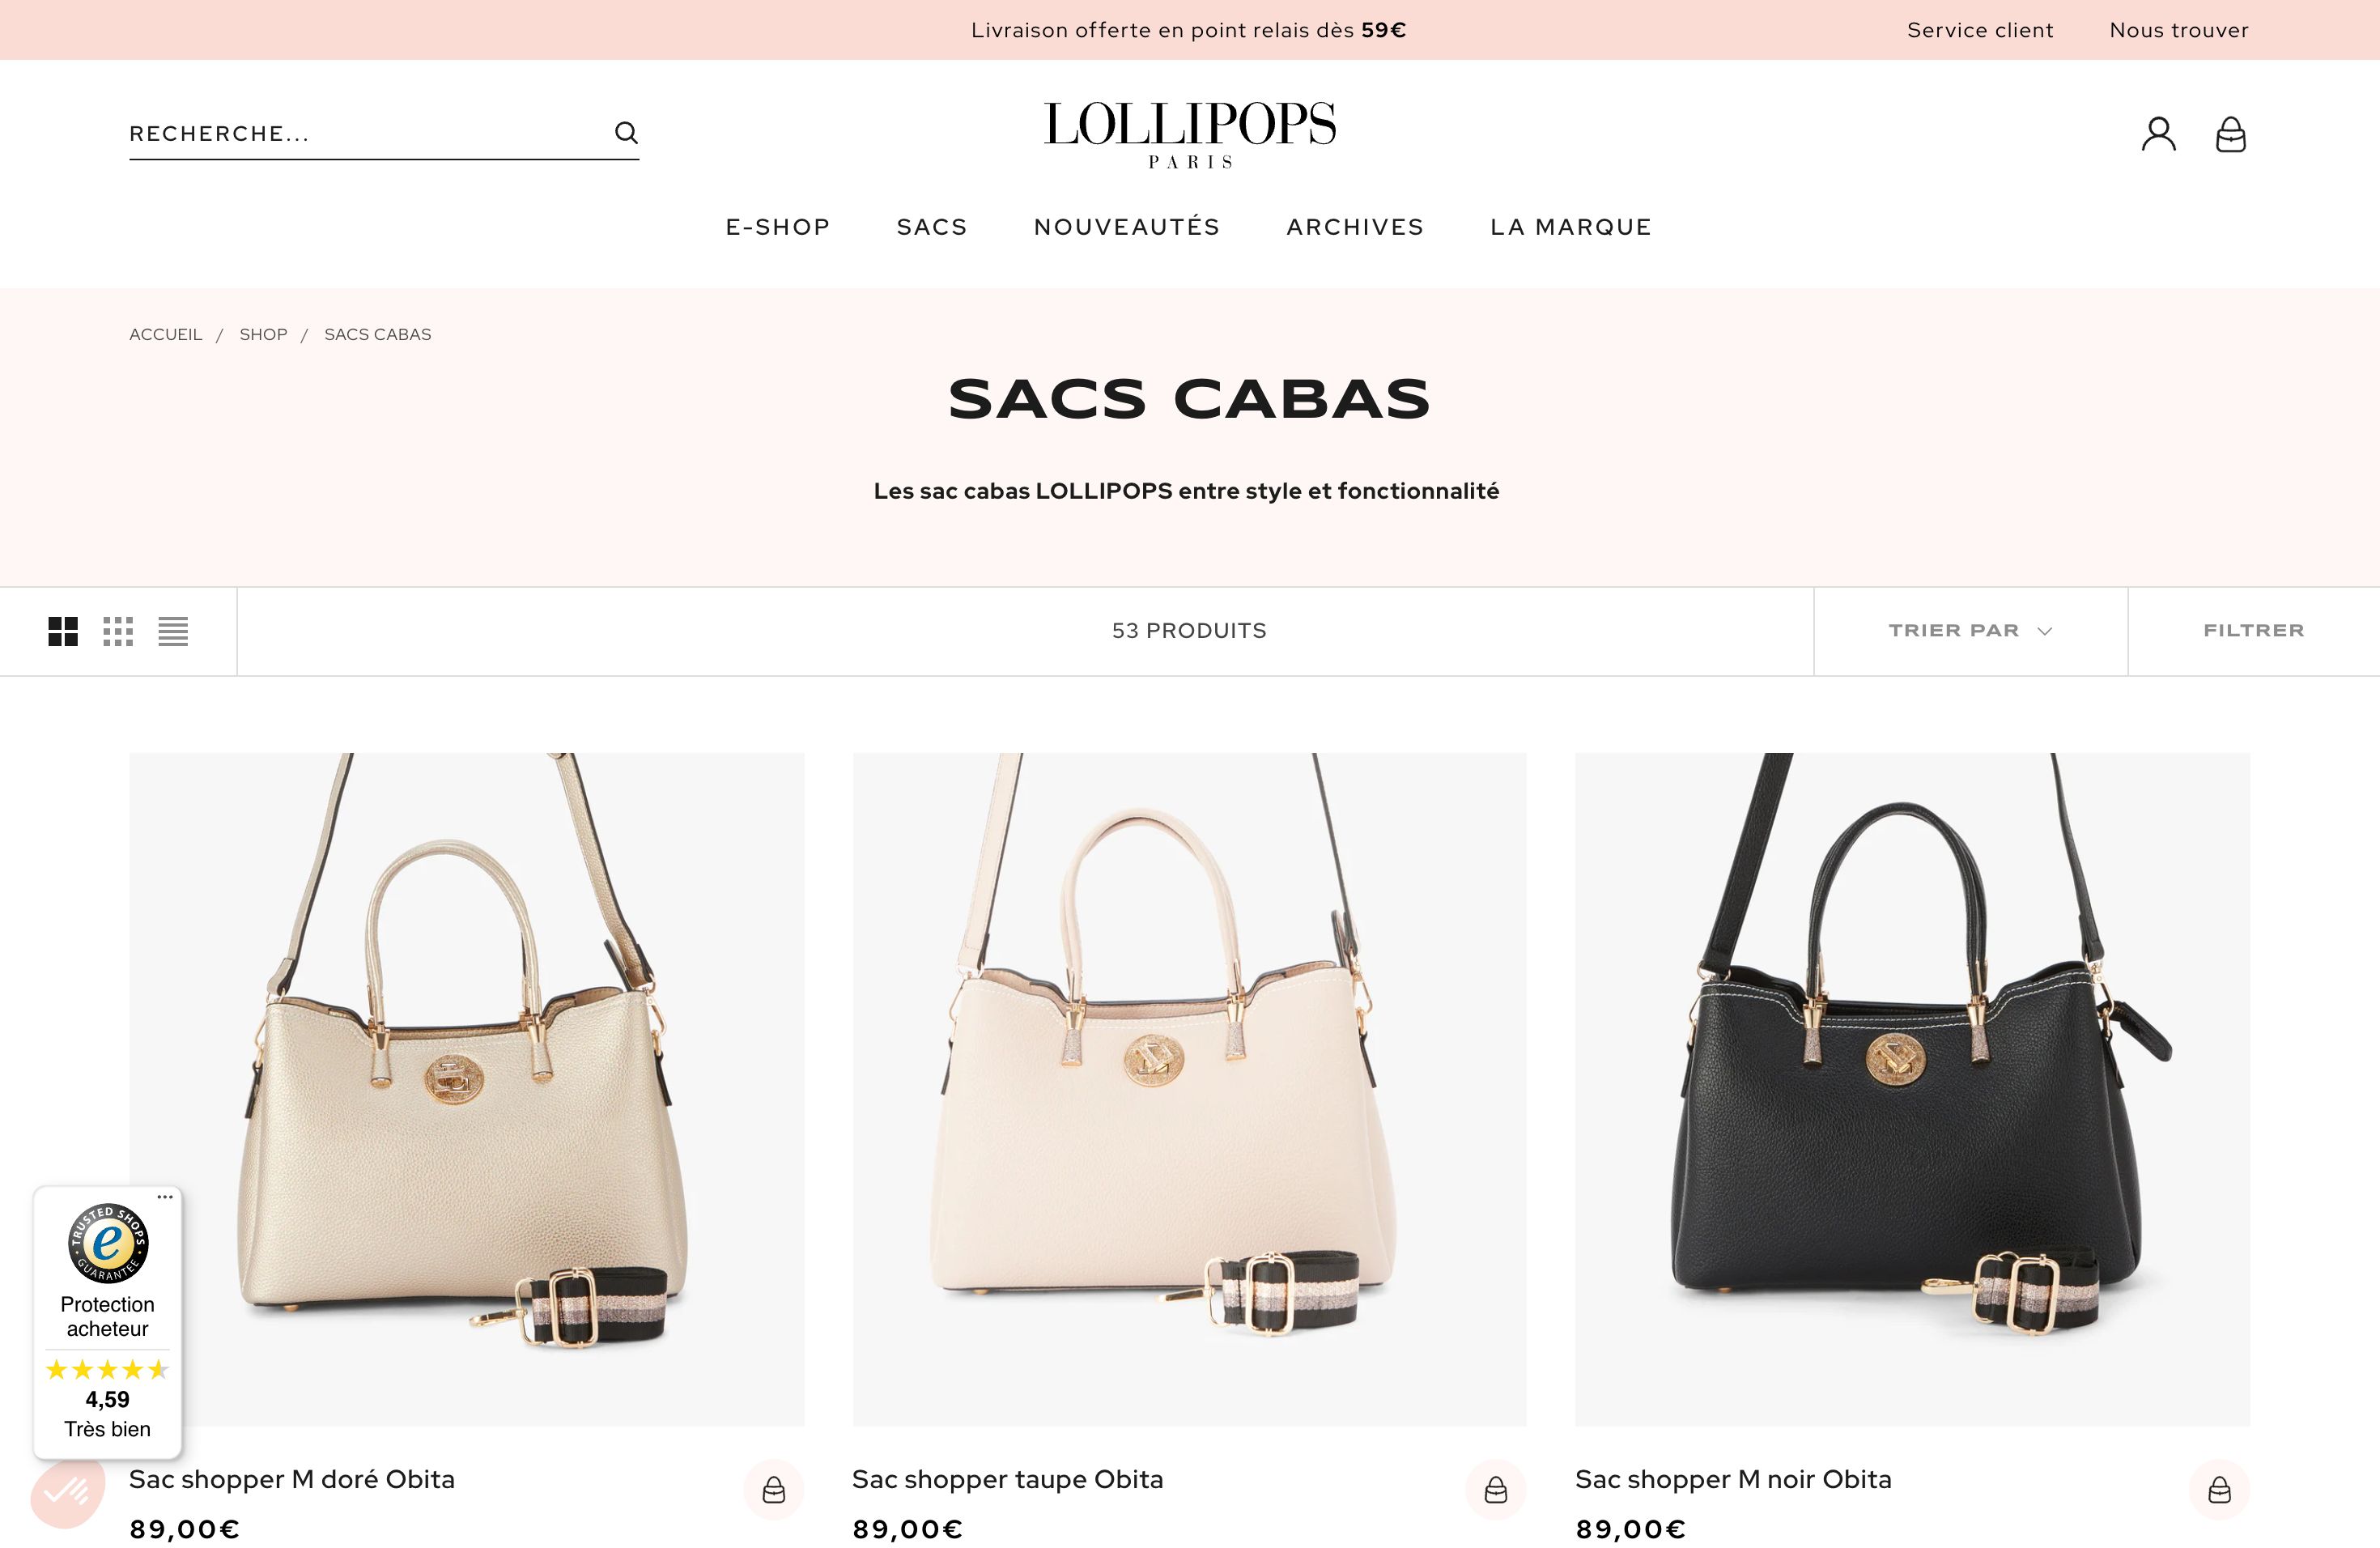
Task: Go to Service client link
Action: [1980, 30]
